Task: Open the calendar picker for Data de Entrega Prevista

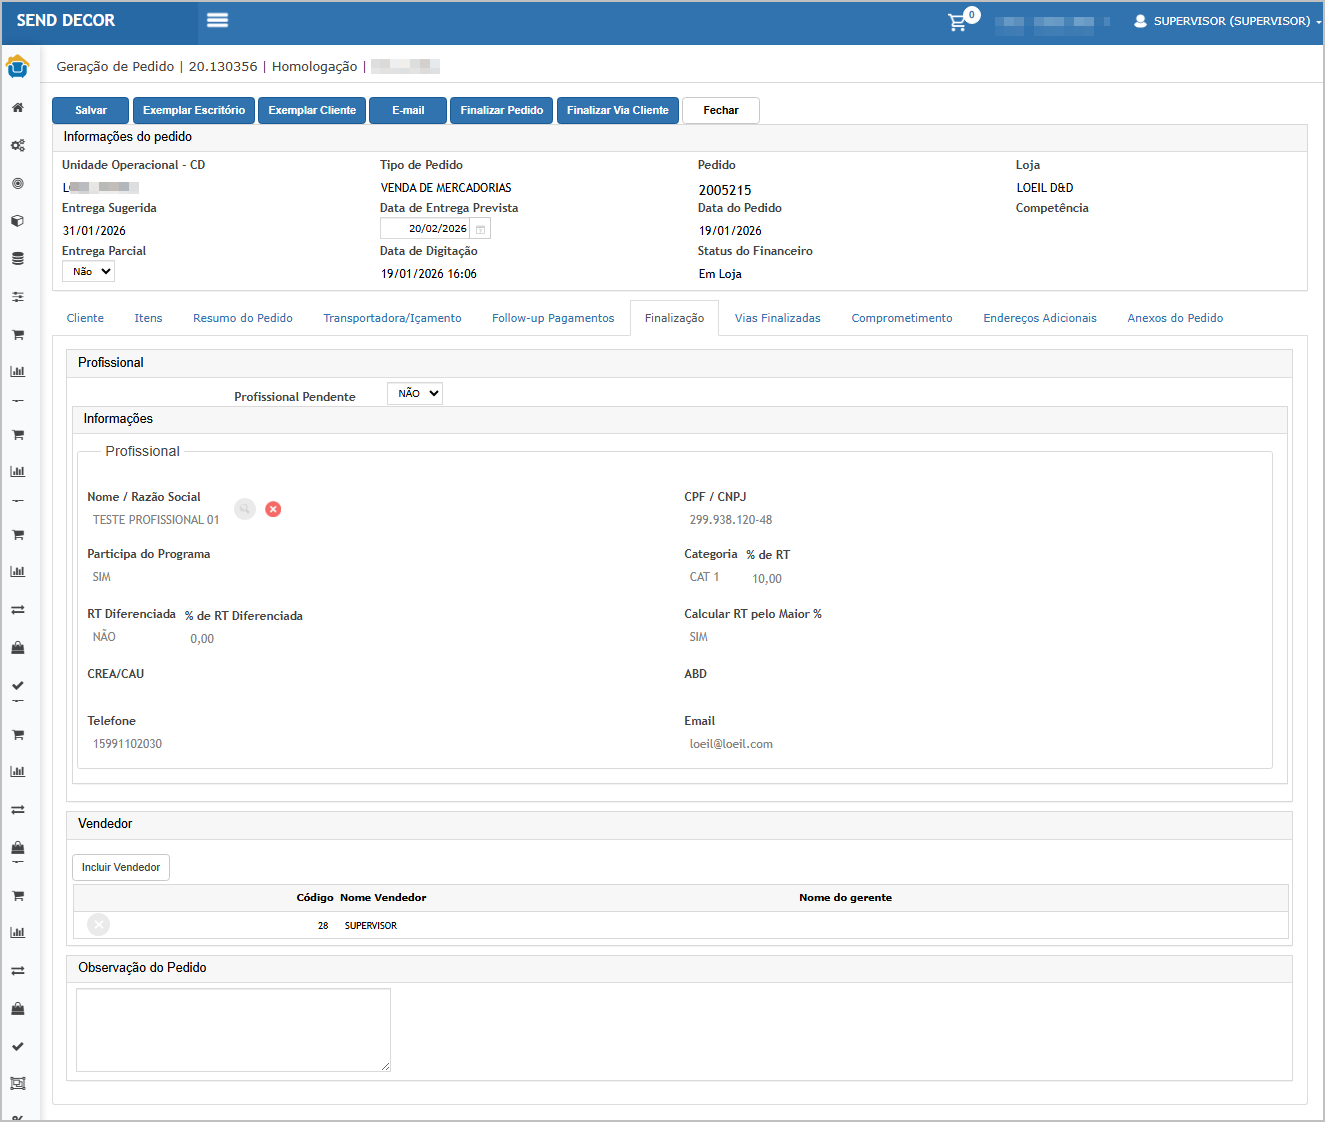Action: (480, 229)
